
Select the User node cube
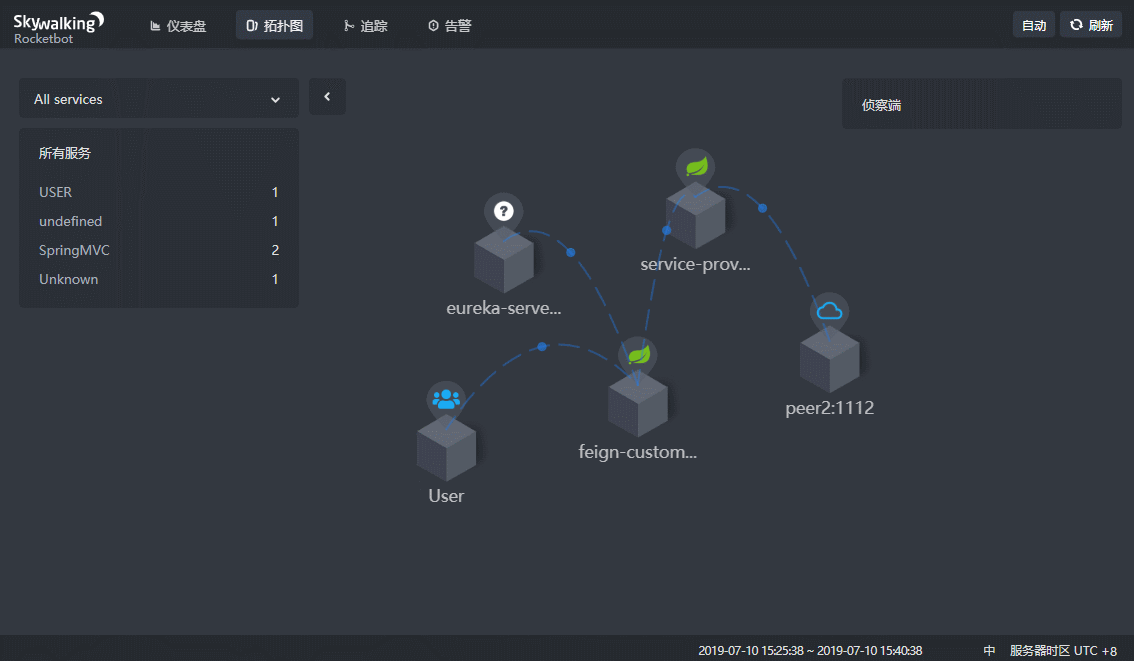point(446,448)
